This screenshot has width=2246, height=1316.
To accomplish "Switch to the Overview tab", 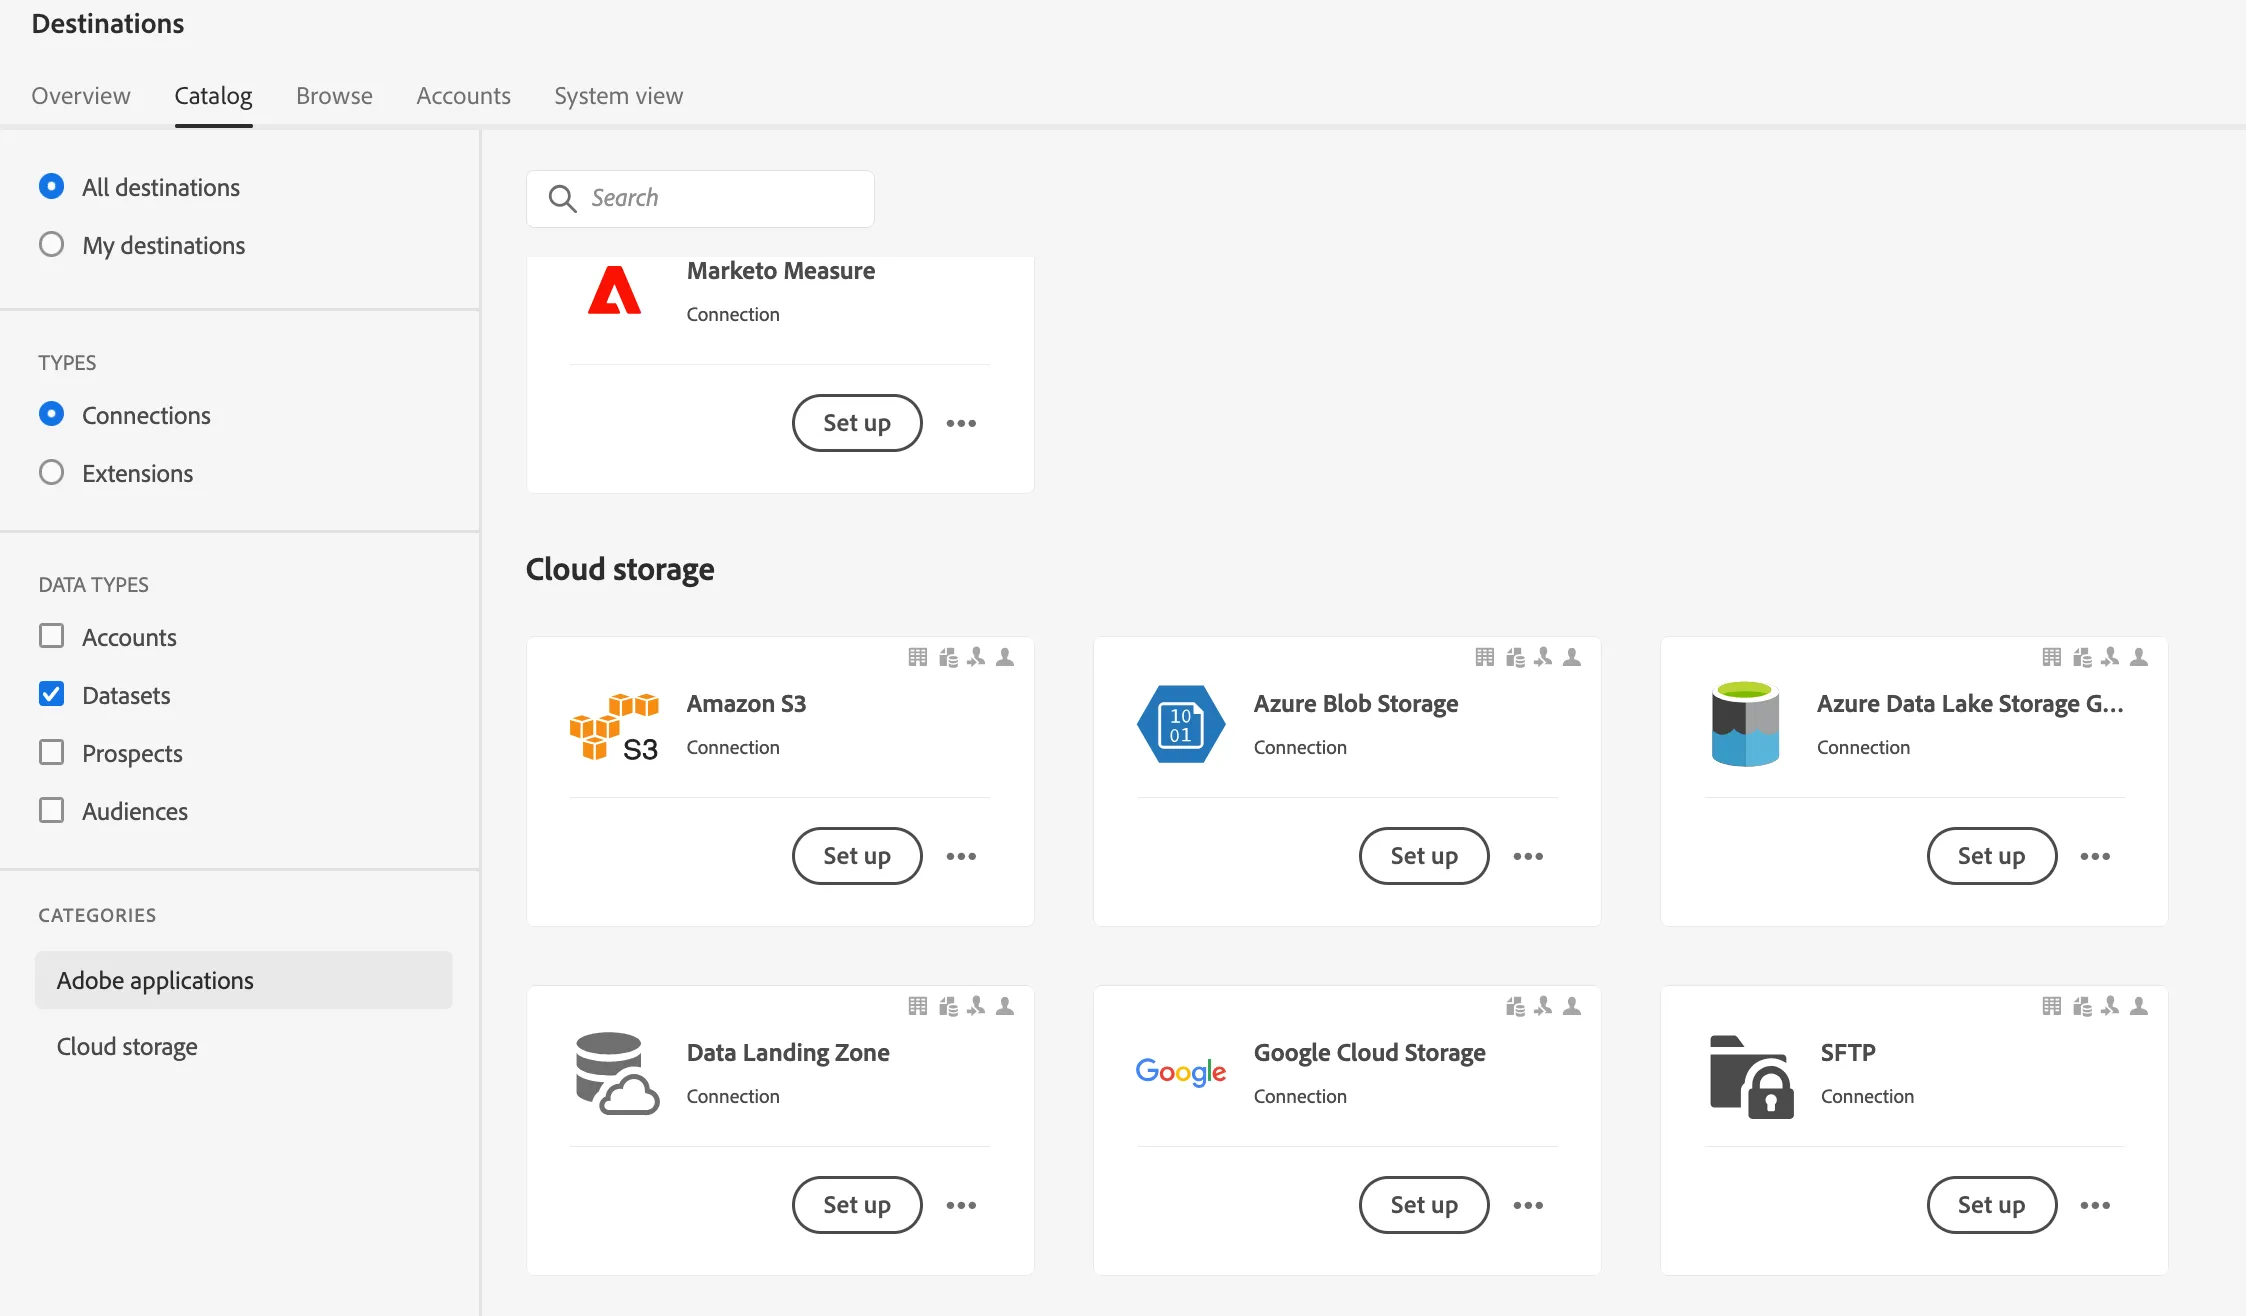I will [x=81, y=96].
